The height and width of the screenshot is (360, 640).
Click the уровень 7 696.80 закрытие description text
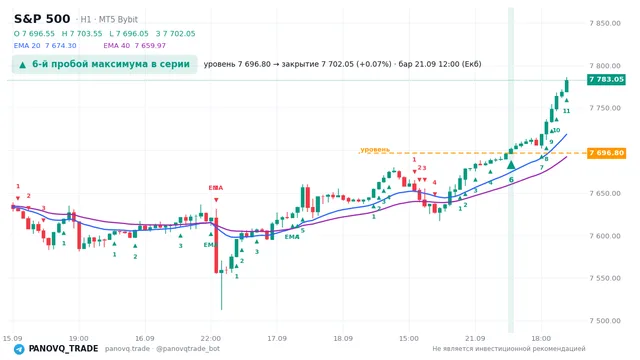pyautogui.click(x=342, y=64)
